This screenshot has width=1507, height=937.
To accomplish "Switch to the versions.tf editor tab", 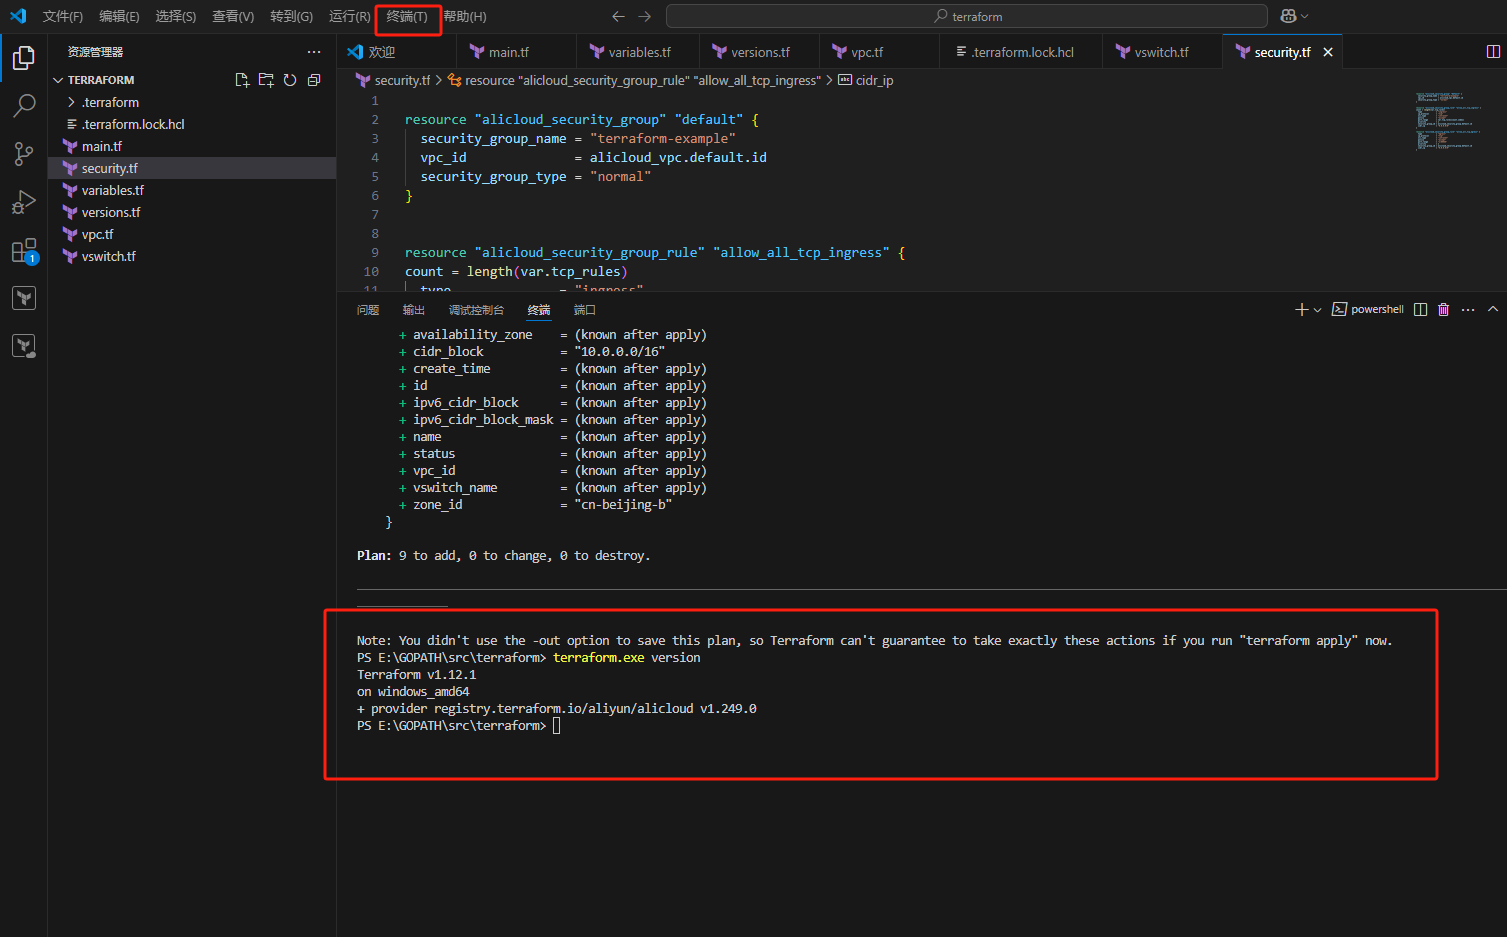I will [758, 52].
